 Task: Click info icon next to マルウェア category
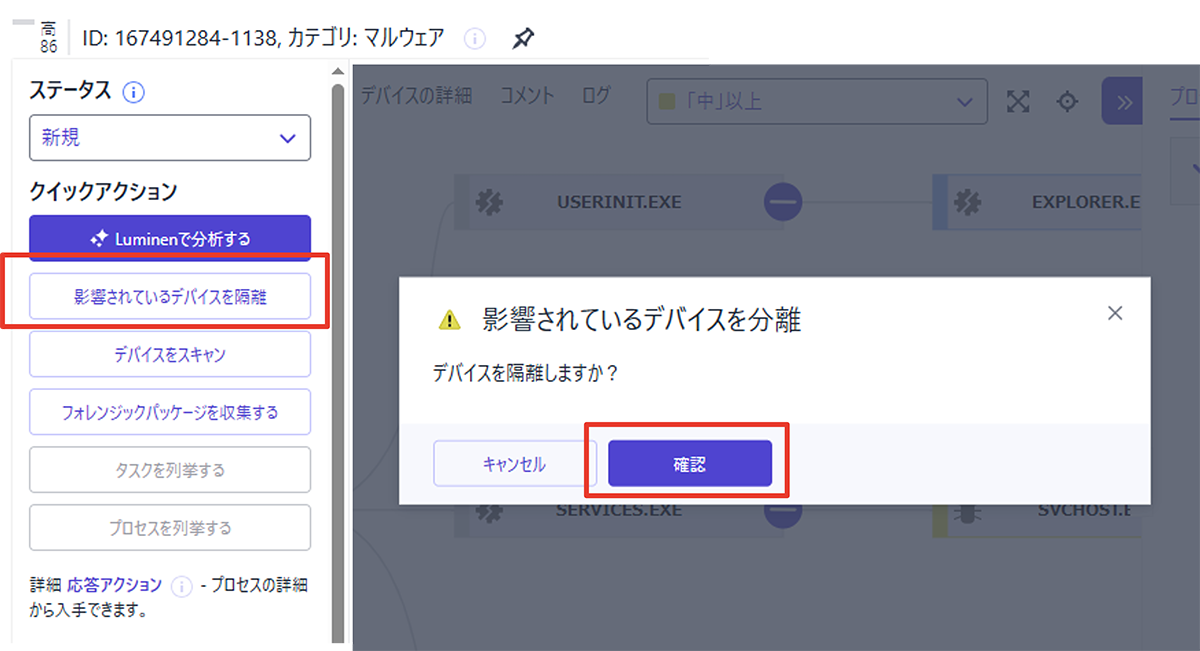[x=475, y=39]
